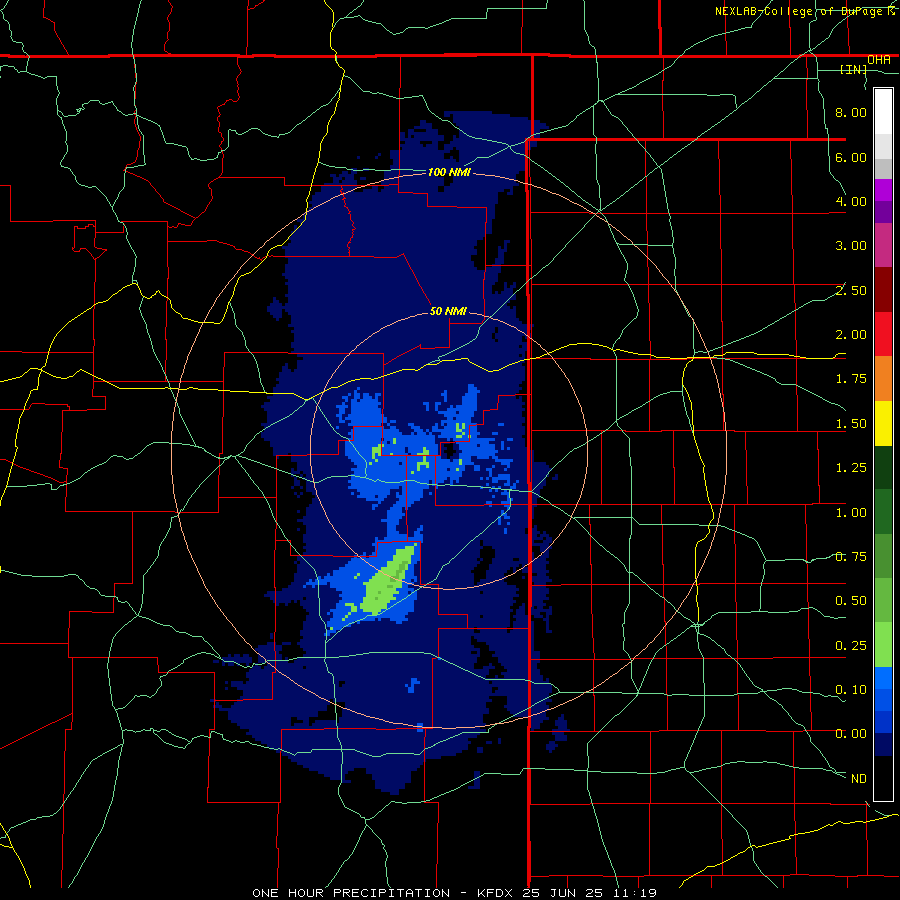Click the 0.00 legend value
Screen dimensions: 900x900
[x=851, y=734]
